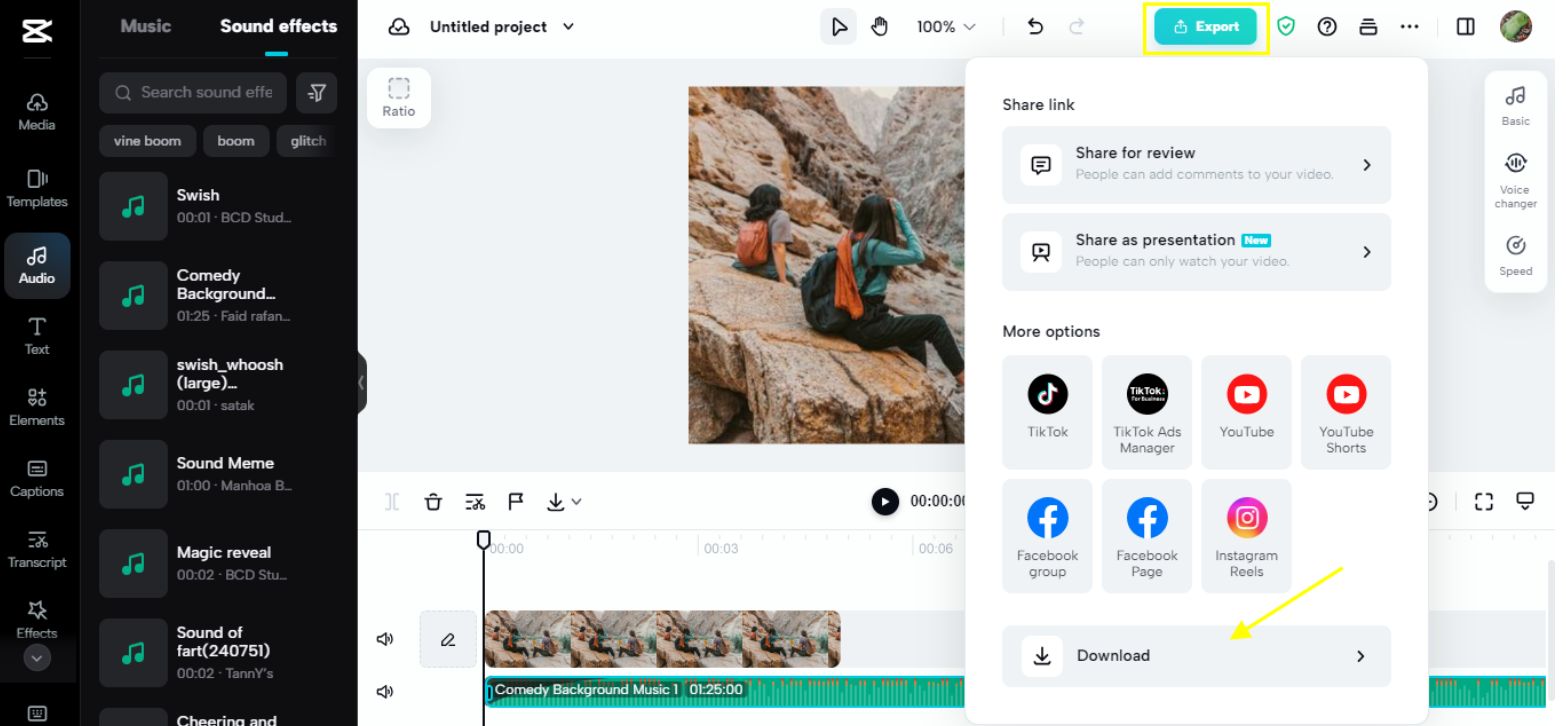Open the Text panel
The width and height of the screenshot is (1566, 726).
click(x=37, y=336)
